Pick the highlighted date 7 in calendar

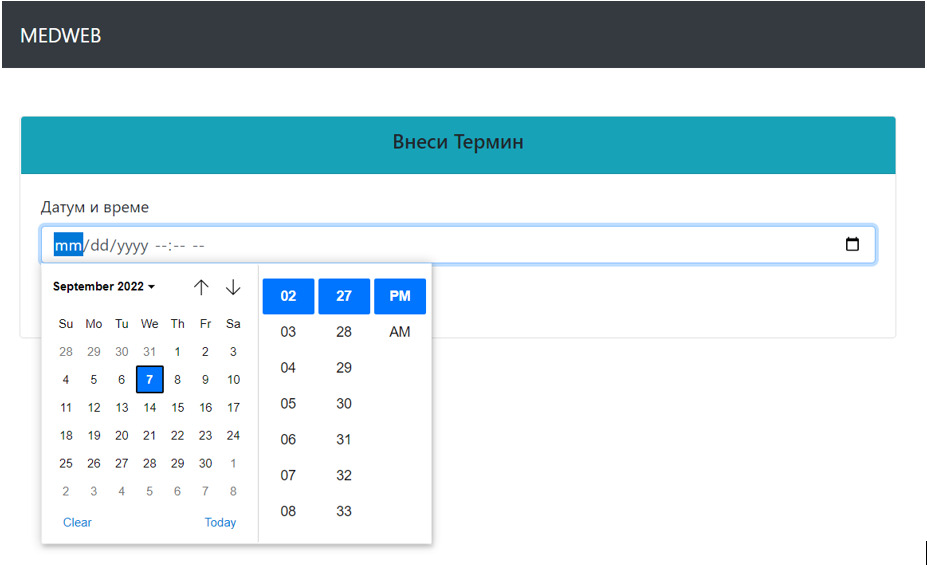(149, 380)
